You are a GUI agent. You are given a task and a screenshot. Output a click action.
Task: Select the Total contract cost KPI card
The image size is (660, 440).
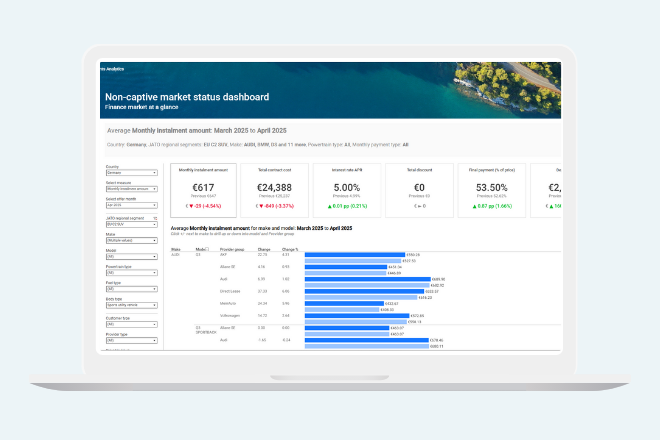275,190
